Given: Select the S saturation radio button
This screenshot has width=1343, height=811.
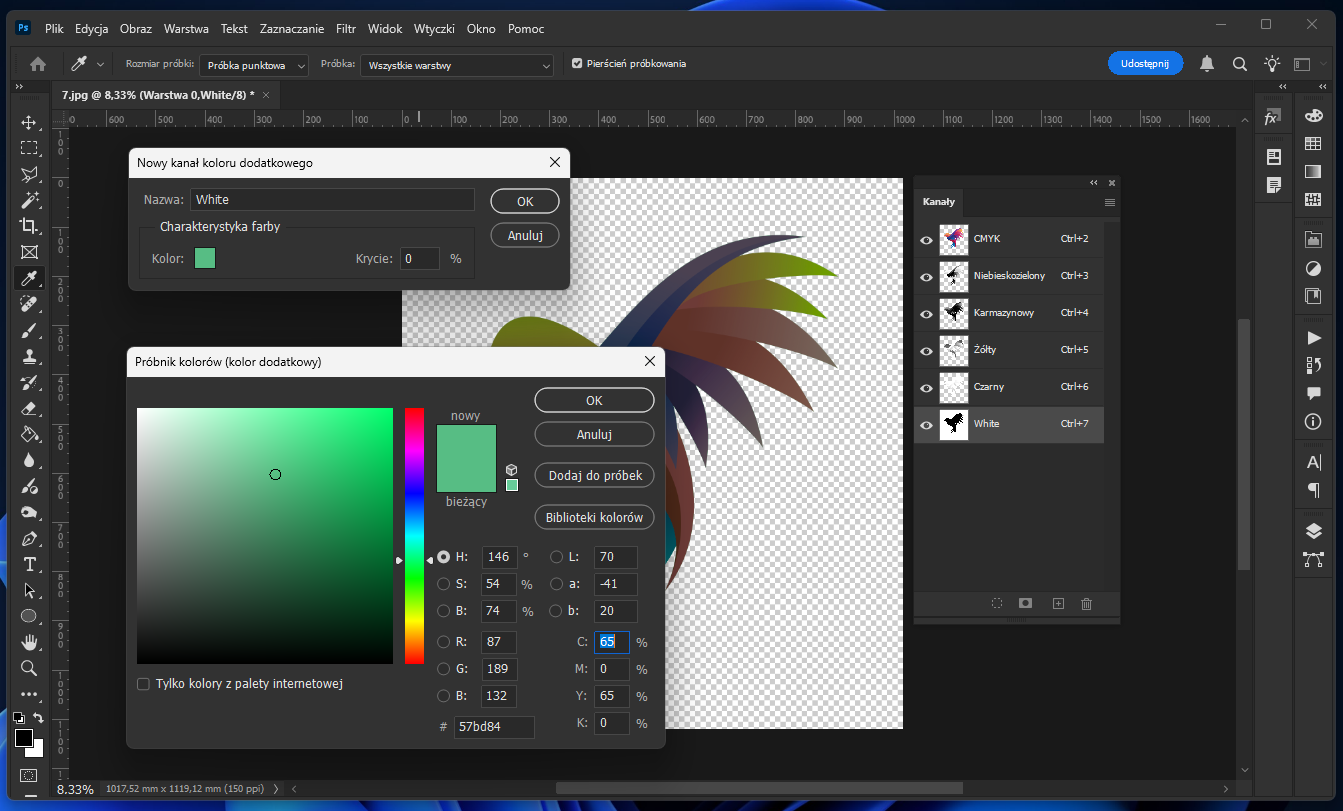Looking at the screenshot, I should (x=443, y=584).
